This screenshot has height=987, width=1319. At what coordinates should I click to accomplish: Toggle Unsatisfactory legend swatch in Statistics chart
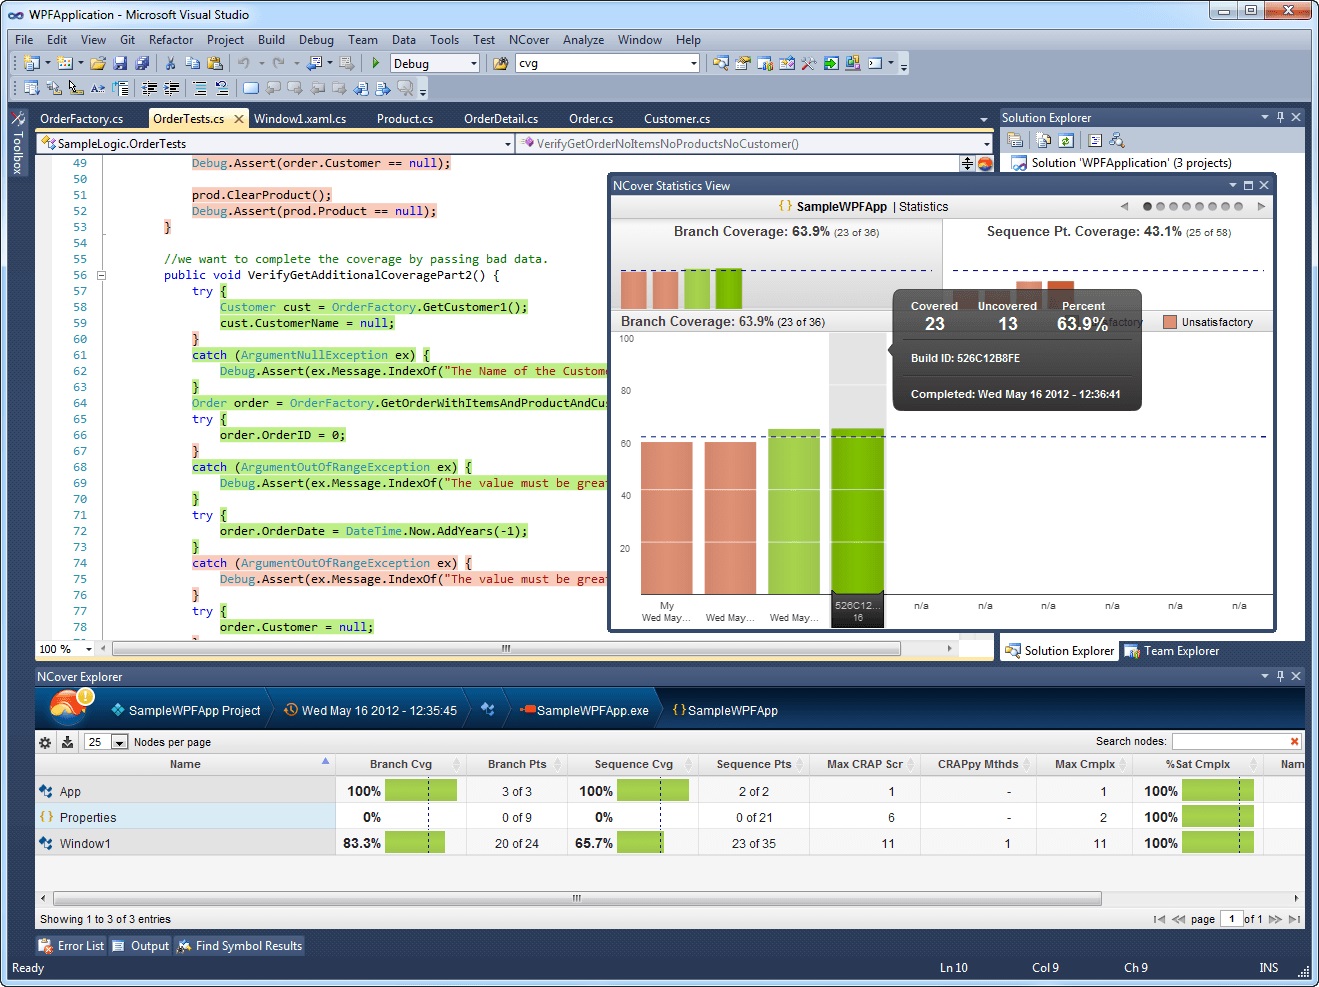1170,322
